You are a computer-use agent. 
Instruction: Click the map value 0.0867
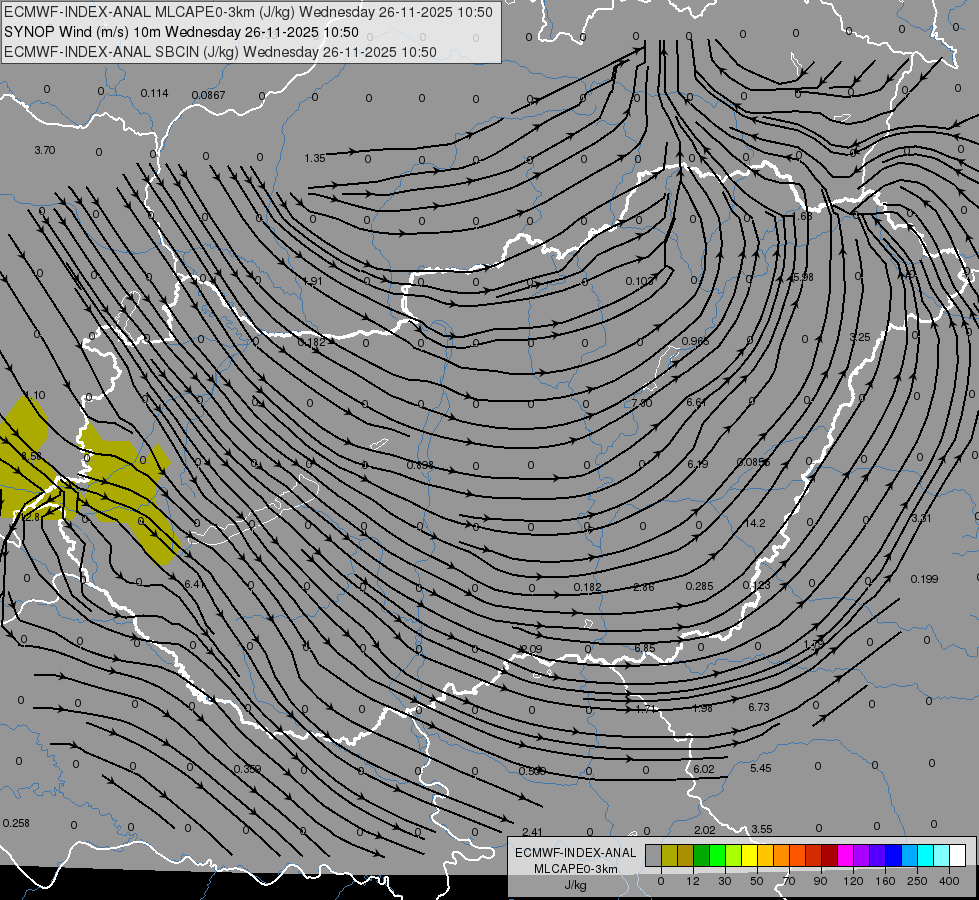[x=209, y=95]
